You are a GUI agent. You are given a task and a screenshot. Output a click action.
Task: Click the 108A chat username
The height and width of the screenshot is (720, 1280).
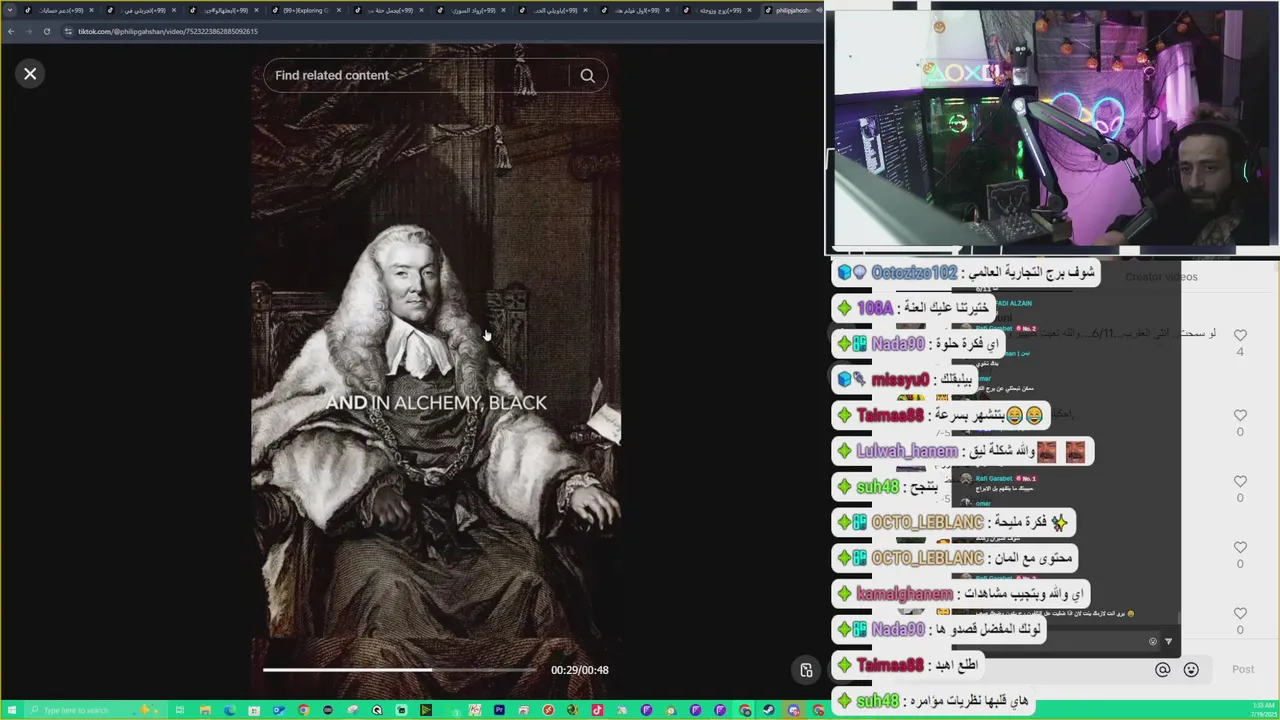[875, 308]
